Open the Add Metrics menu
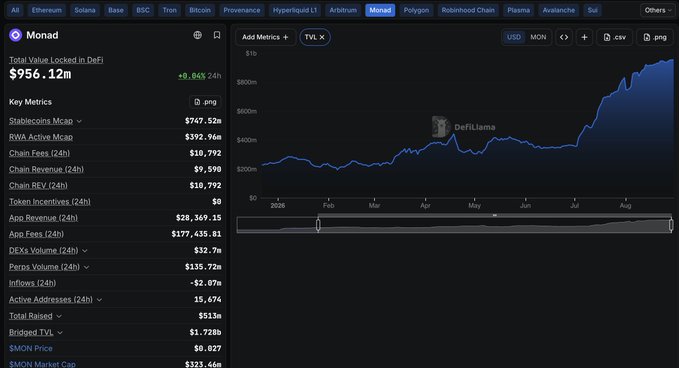Image resolution: width=679 pixels, height=368 pixels. click(265, 37)
